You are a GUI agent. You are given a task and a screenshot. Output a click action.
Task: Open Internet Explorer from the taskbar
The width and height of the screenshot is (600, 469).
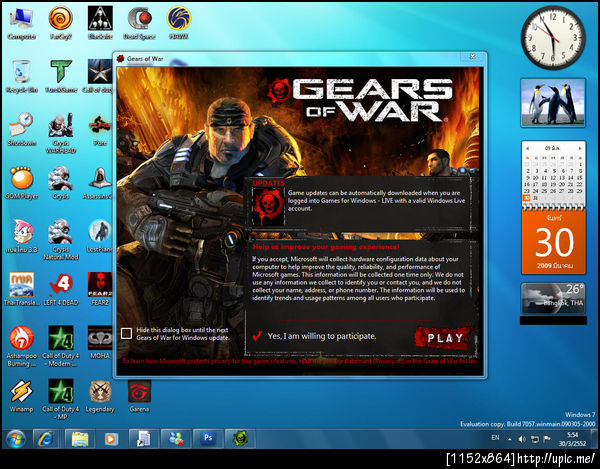[46, 439]
